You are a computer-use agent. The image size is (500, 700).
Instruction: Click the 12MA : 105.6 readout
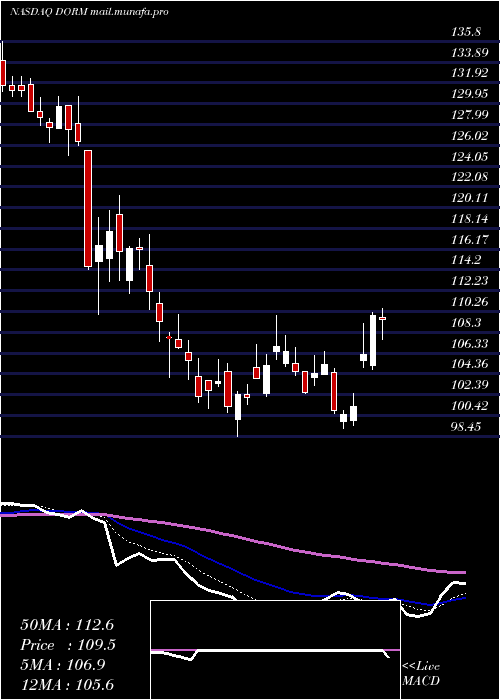[67, 684]
